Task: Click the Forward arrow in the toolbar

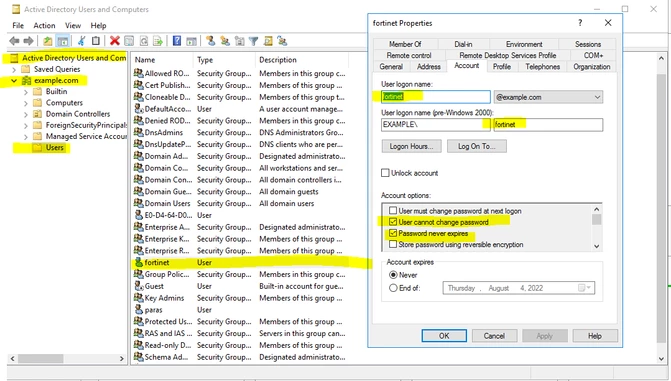Action: (29, 41)
